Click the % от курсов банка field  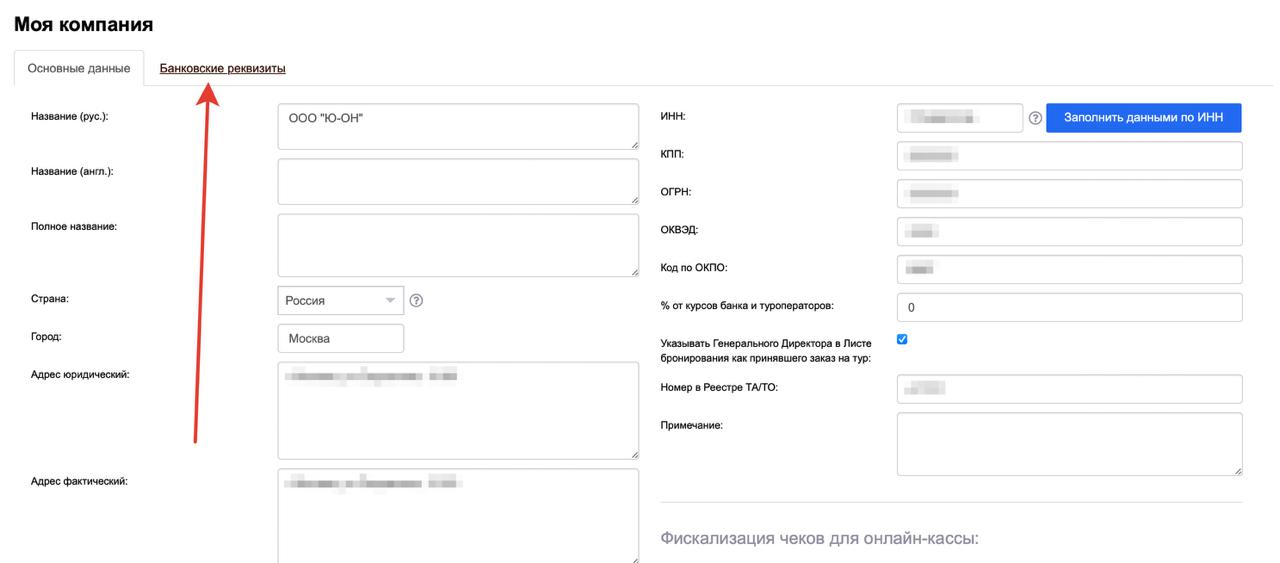(x=1069, y=307)
